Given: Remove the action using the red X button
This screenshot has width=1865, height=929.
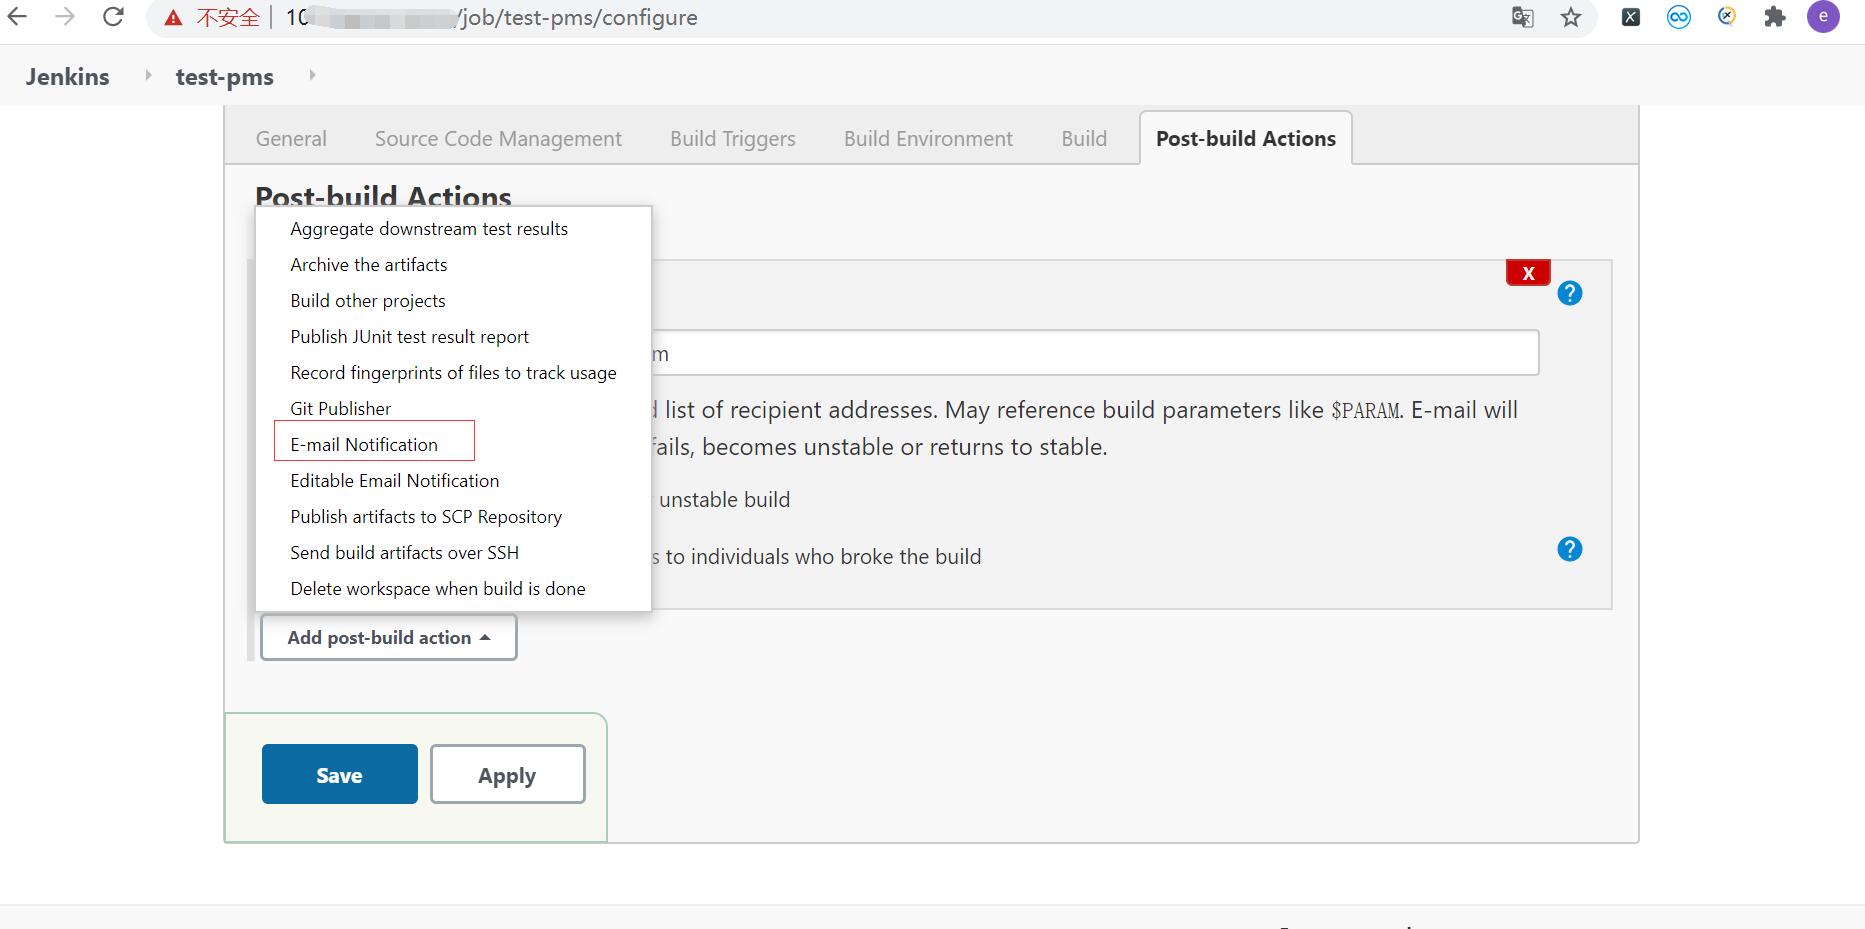Looking at the screenshot, I should (x=1527, y=271).
